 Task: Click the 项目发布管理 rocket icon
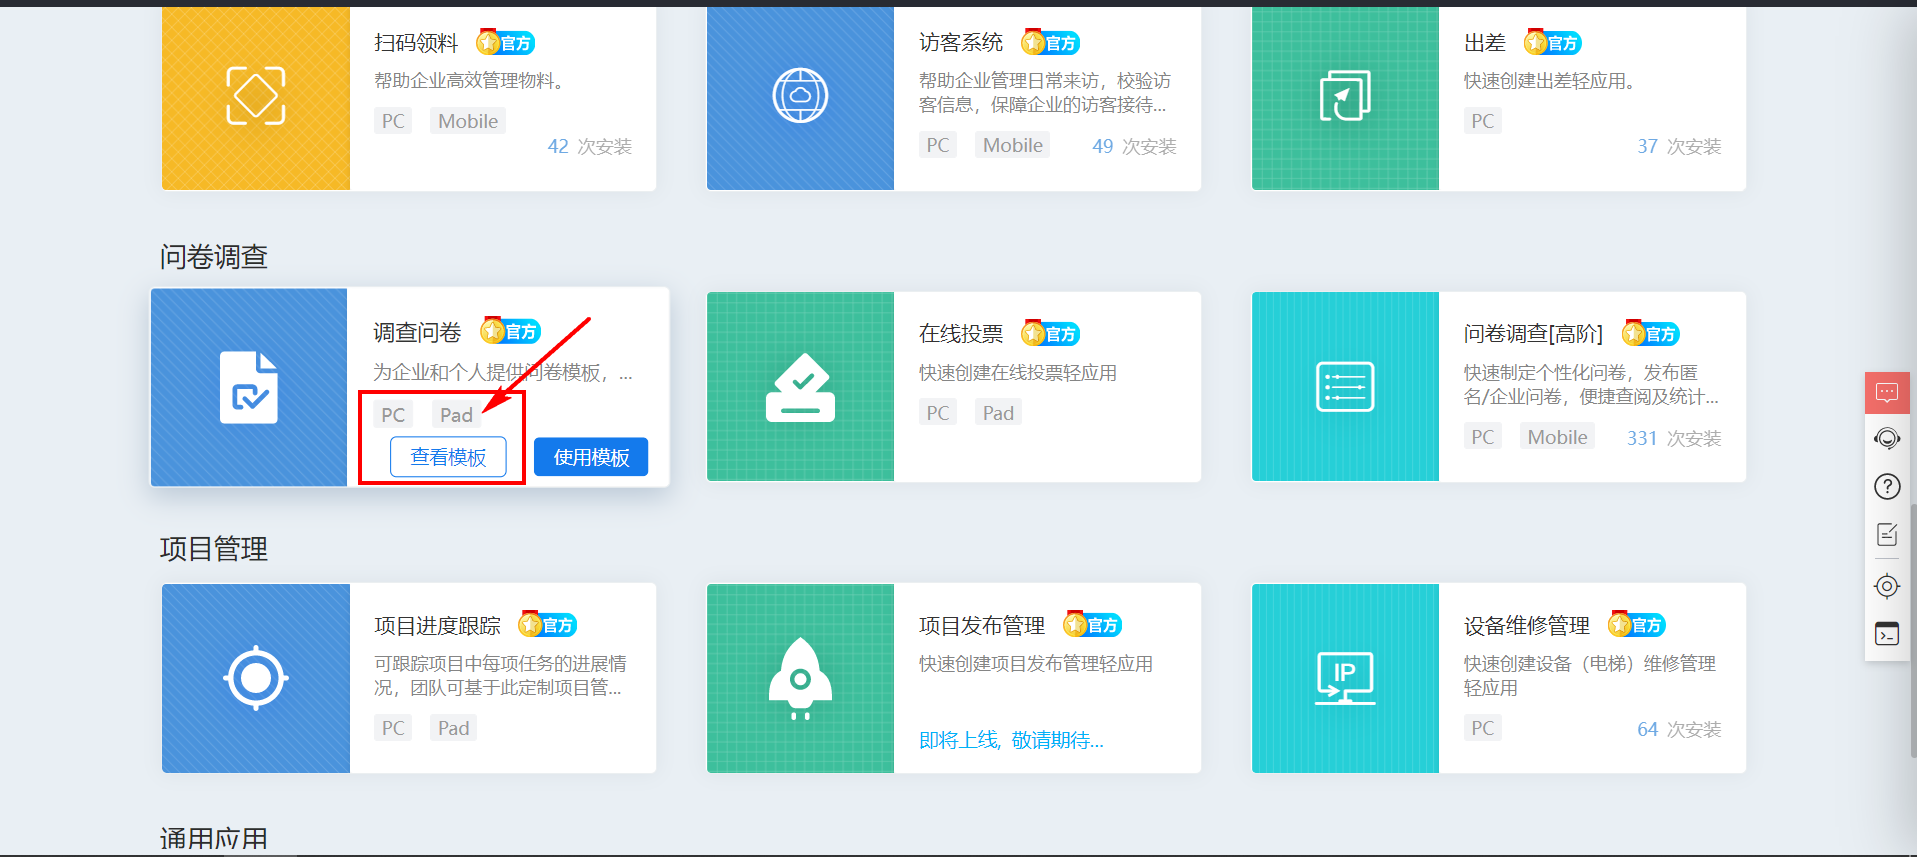pyautogui.click(x=800, y=678)
